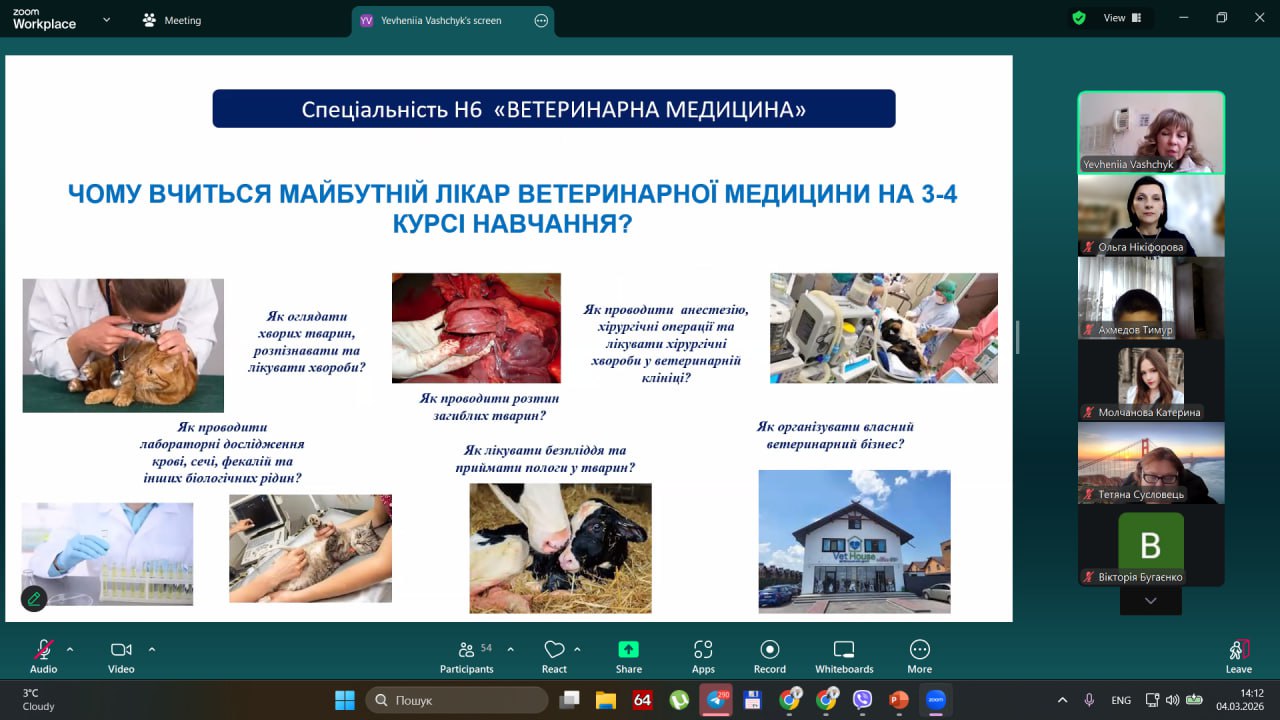Start recording with the Record button

tap(769, 655)
